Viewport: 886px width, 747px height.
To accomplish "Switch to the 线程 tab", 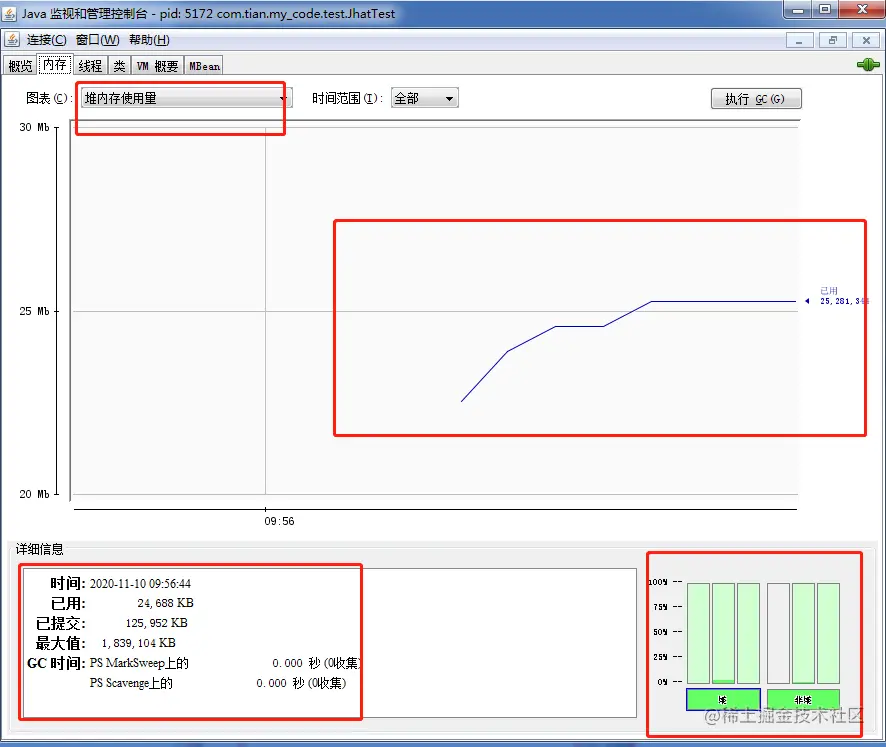I will click(x=90, y=66).
